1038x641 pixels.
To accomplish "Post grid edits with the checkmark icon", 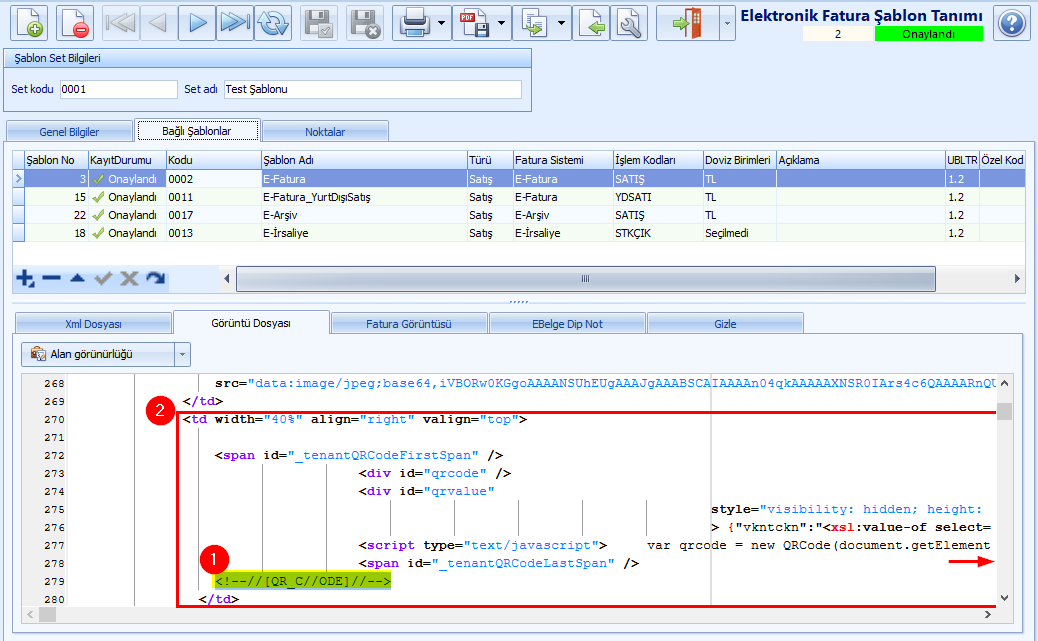I will tap(103, 279).
